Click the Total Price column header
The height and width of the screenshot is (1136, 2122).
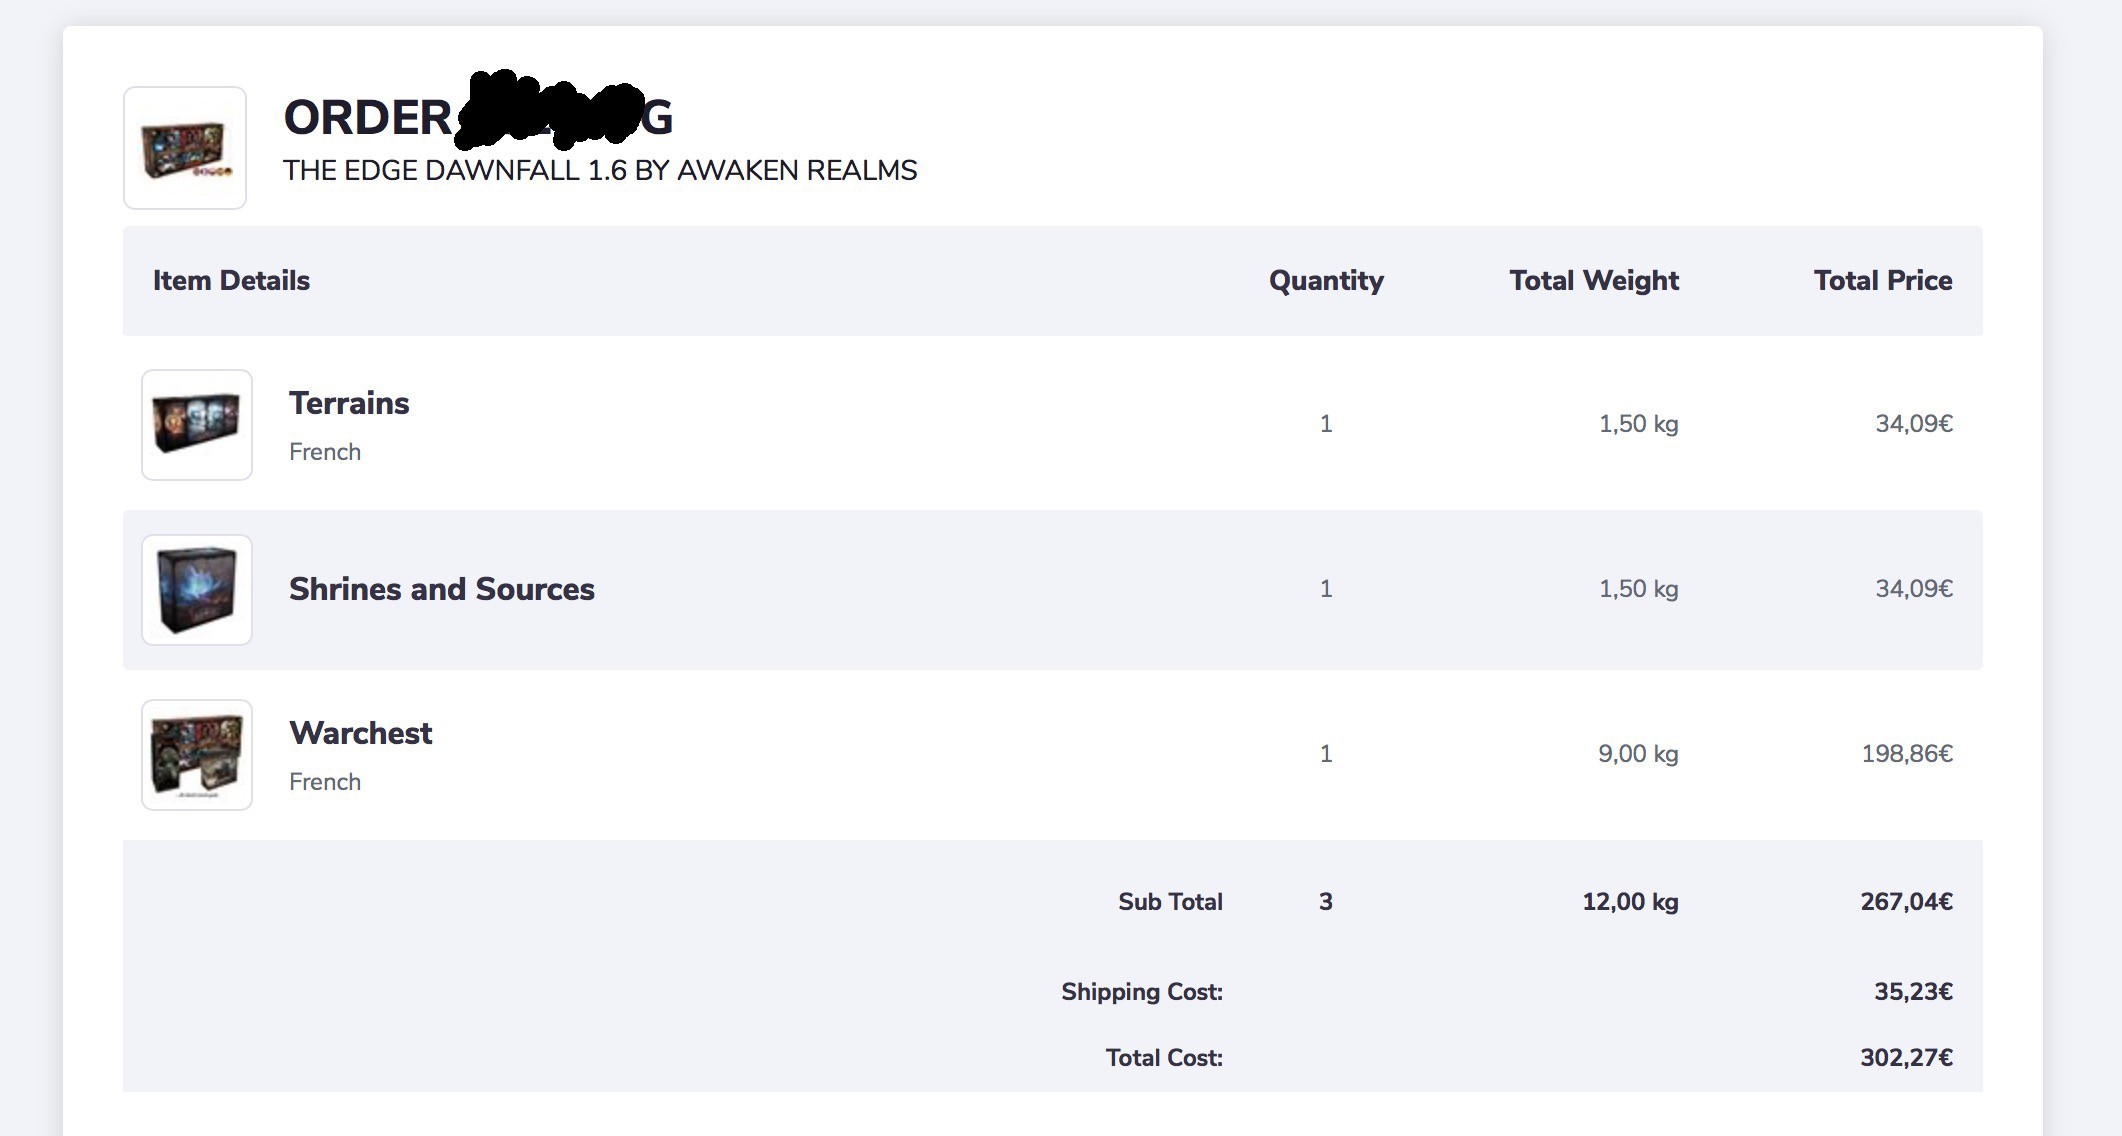coord(1883,281)
